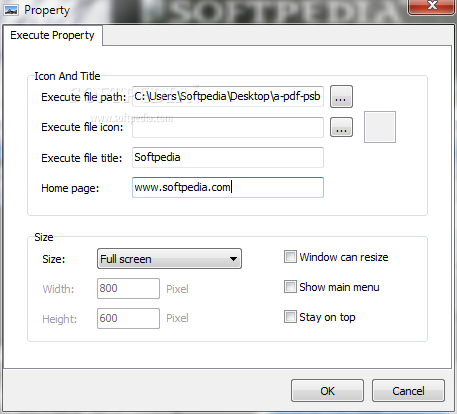Select the Execute Property tab
Viewport: 457px width, 414px height.
point(52,35)
